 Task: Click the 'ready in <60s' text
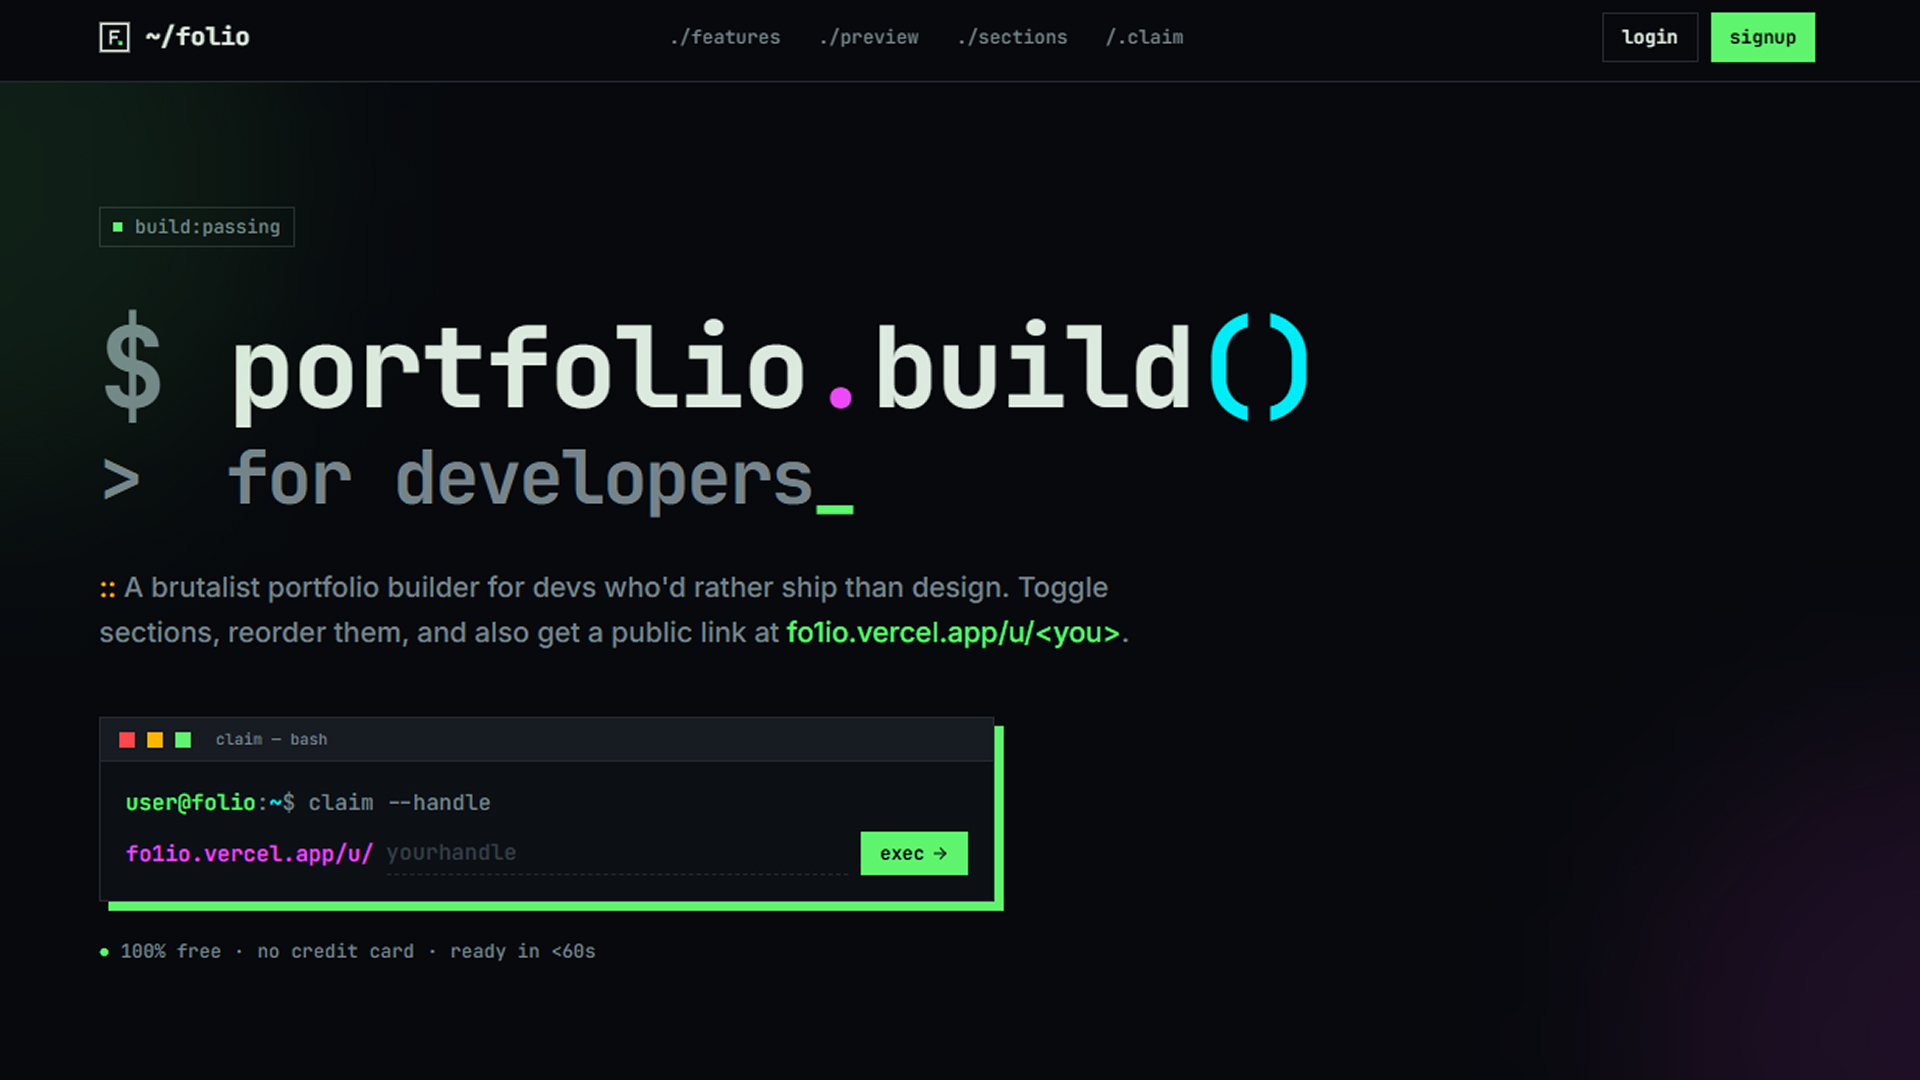coord(523,952)
